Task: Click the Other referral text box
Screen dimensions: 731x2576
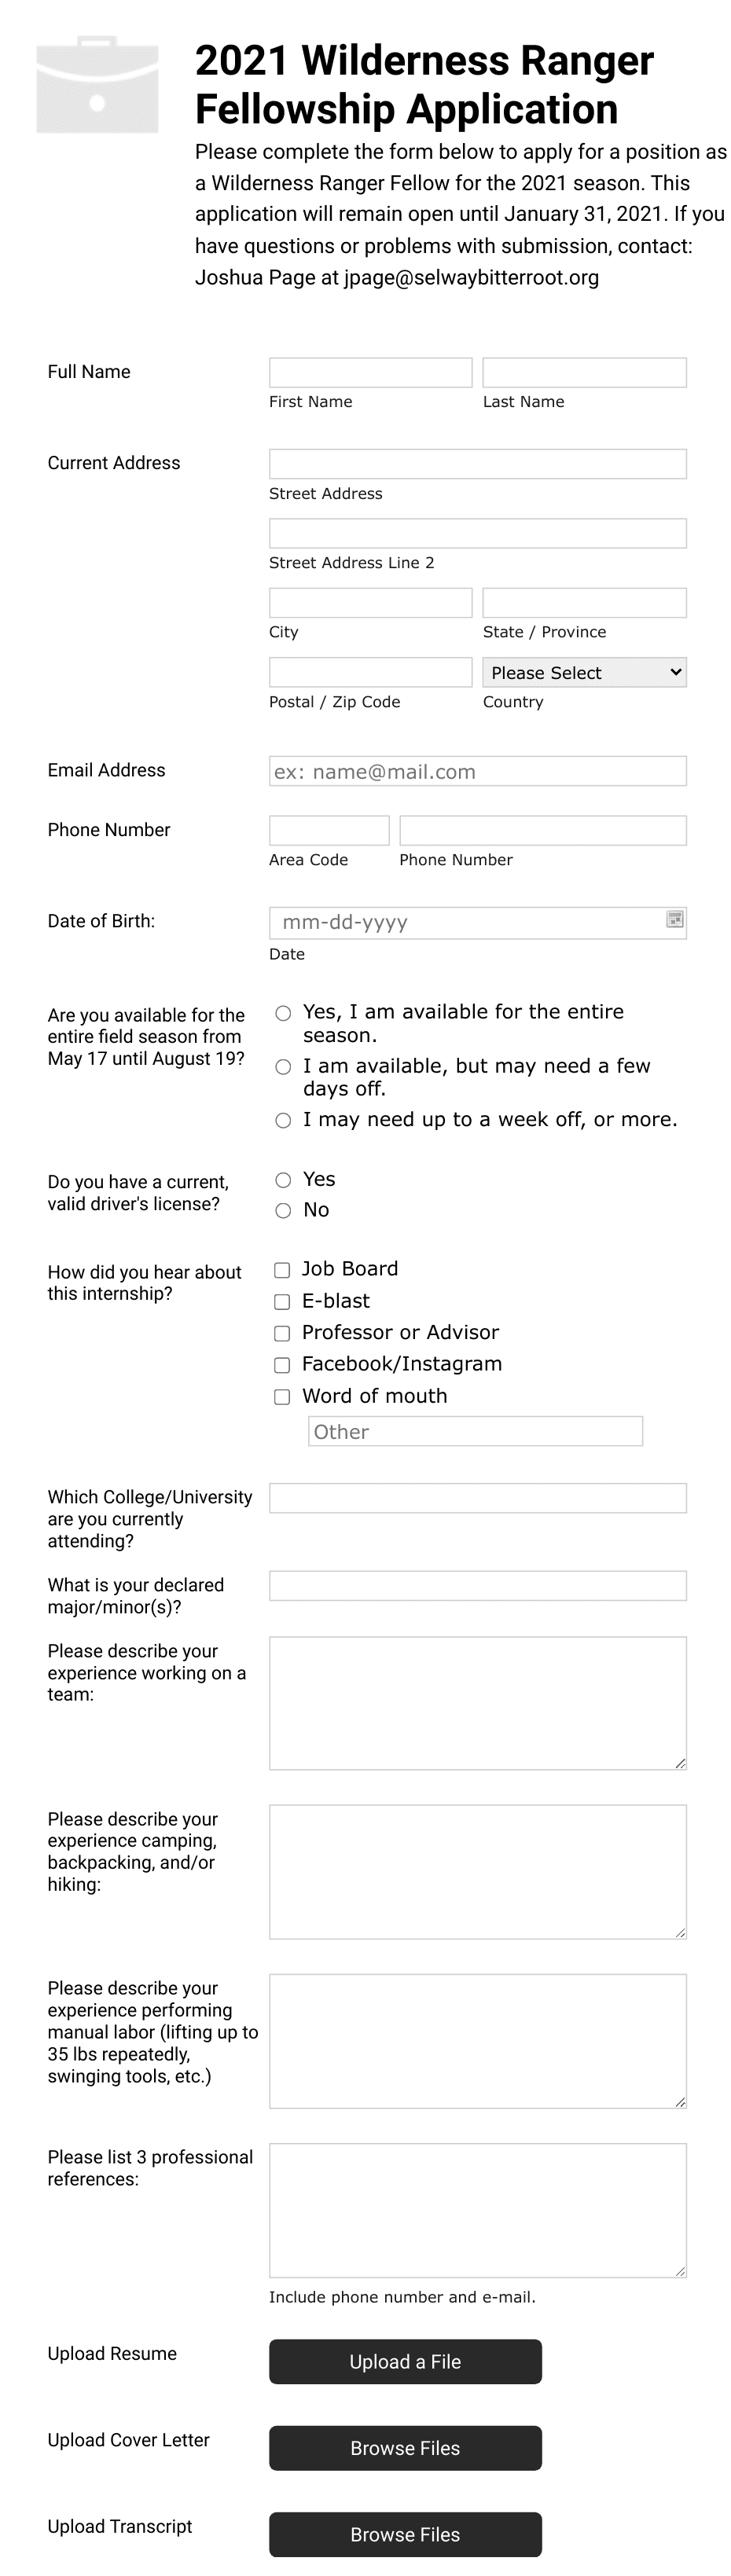Action: 477,1432
